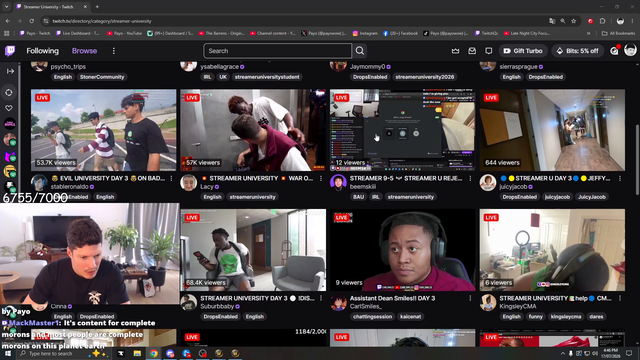Open the more options dots beside Browse

[x=113, y=51]
